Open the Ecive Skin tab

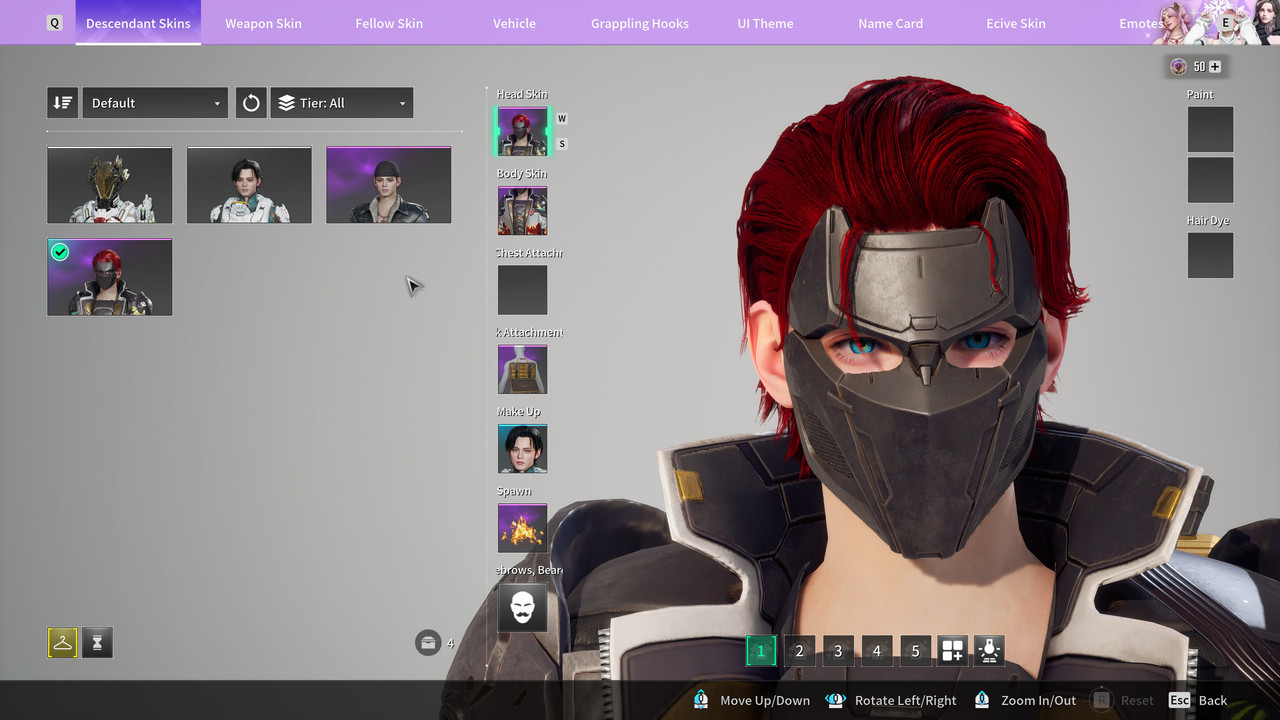[1016, 23]
